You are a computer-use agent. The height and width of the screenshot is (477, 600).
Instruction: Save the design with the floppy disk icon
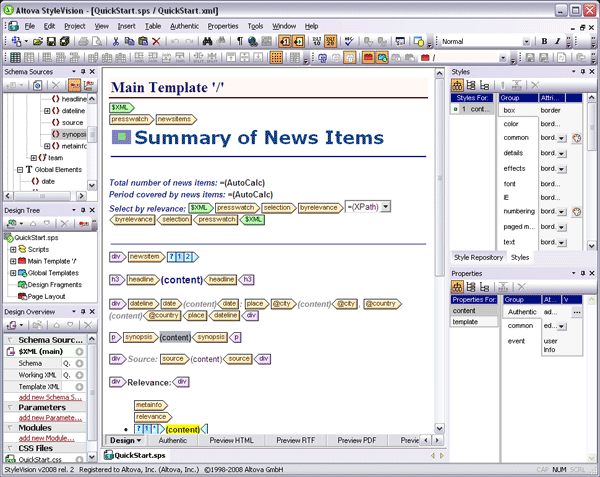pos(51,41)
